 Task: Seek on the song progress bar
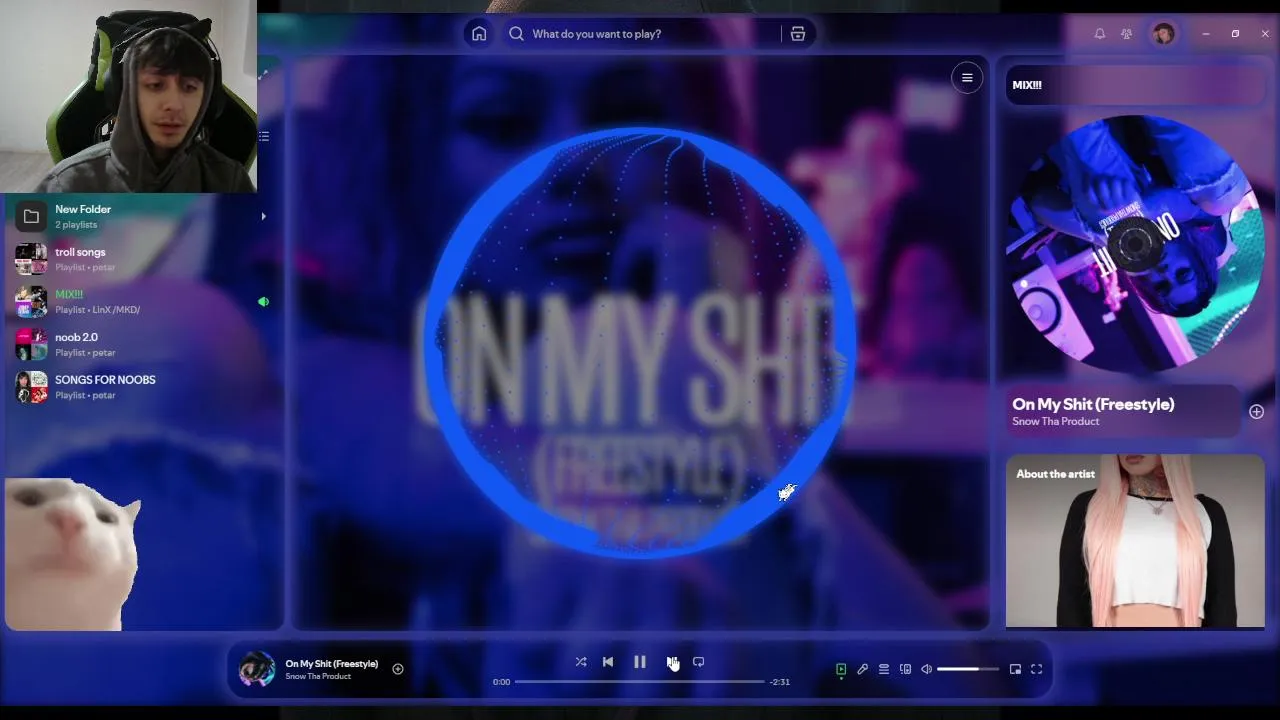click(640, 682)
